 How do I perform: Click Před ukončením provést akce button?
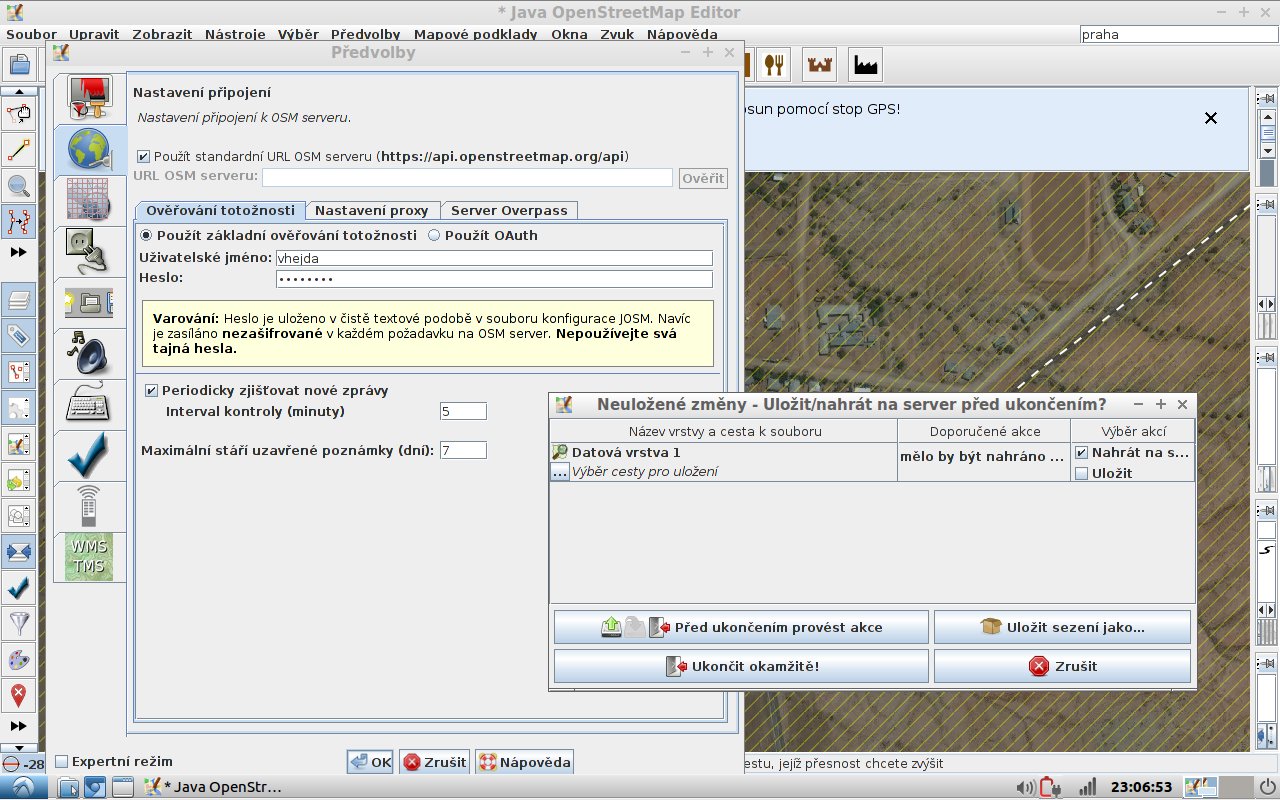pos(741,628)
